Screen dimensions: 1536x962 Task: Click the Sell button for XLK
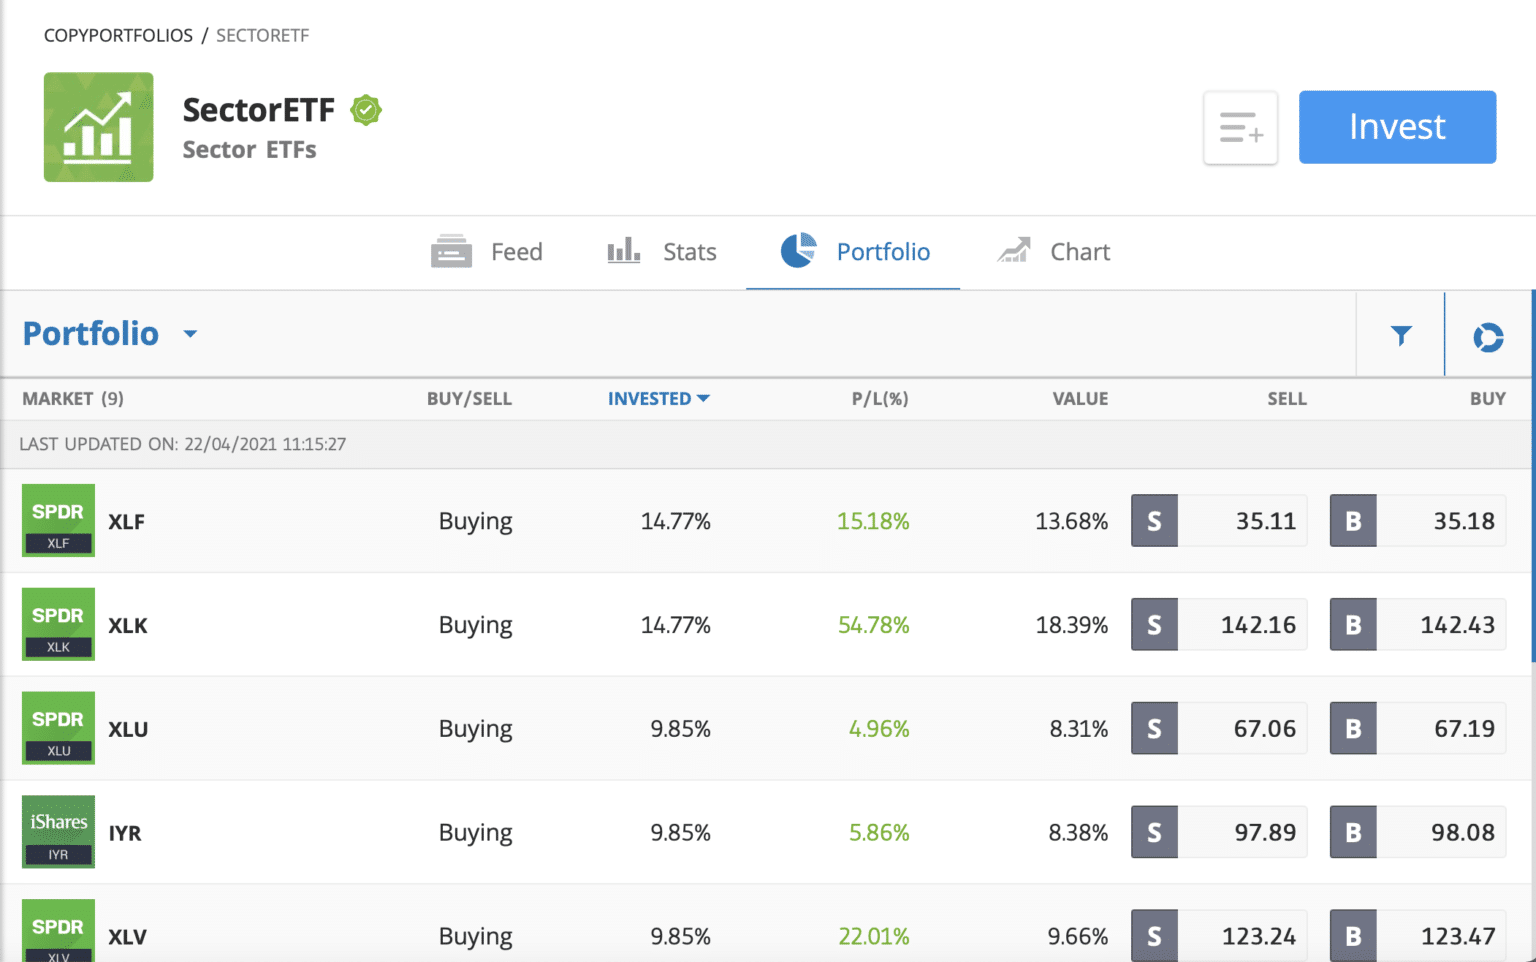pyautogui.click(x=1218, y=624)
